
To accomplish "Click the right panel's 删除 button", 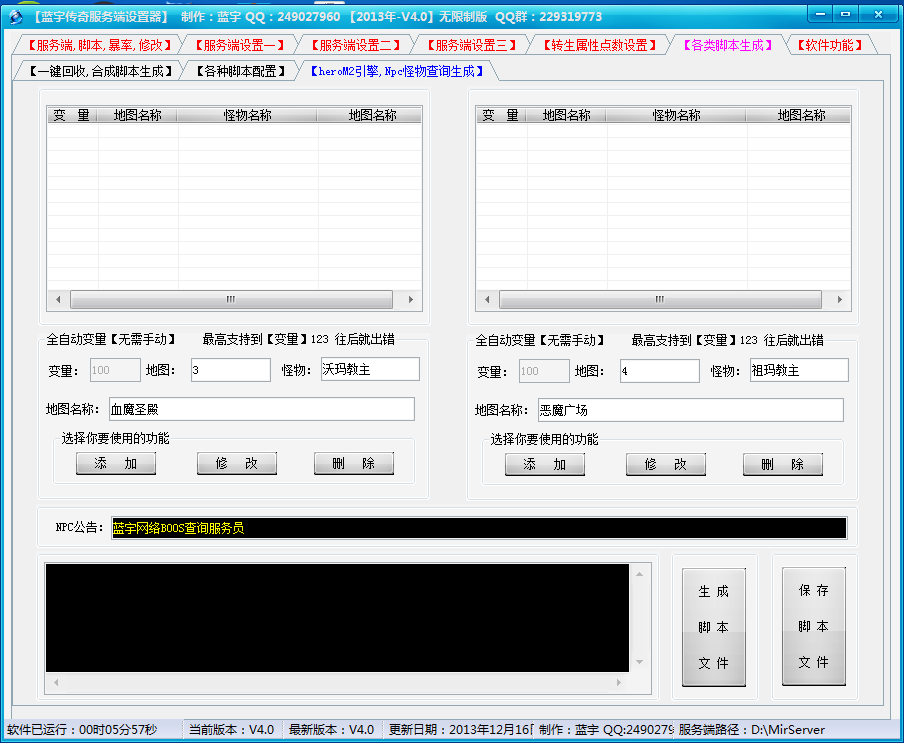I will tap(783, 465).
